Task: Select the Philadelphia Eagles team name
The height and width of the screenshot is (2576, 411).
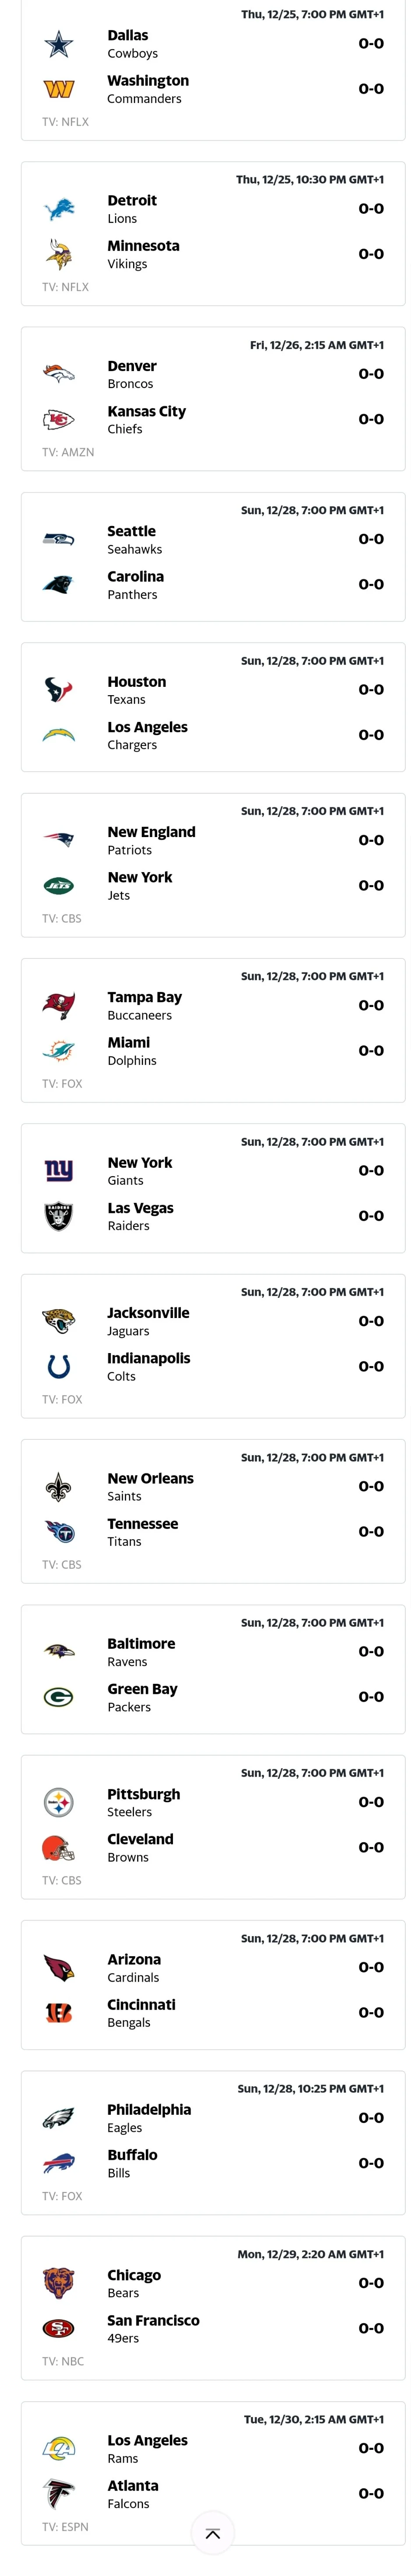Action: pyautogui.click(x=149, y=2117)
